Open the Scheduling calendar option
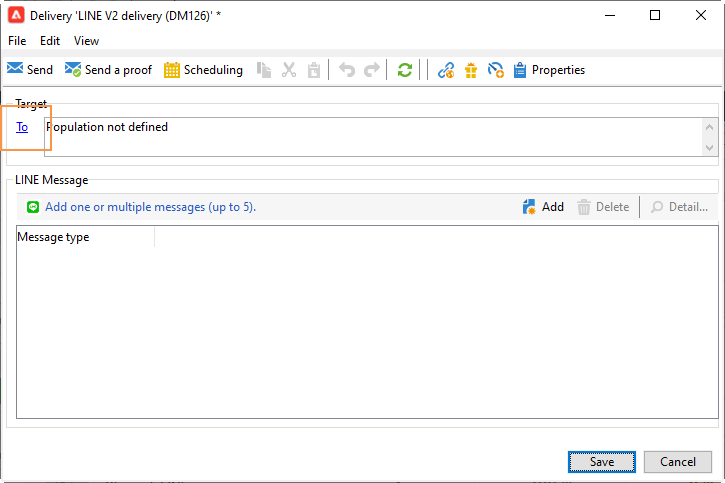The width and height of the screenshot is (725, 483). pos(203,70)
